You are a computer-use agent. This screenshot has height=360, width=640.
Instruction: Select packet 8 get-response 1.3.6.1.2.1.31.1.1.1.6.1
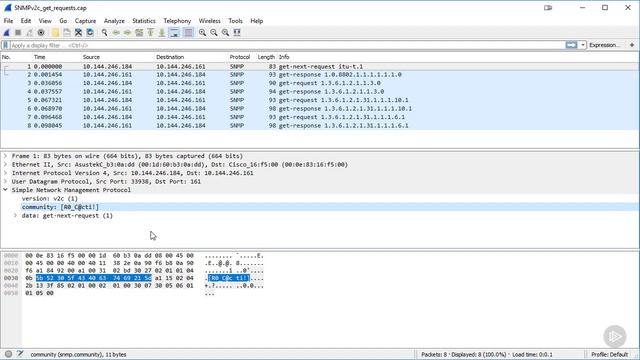click(x=320, y=126)
